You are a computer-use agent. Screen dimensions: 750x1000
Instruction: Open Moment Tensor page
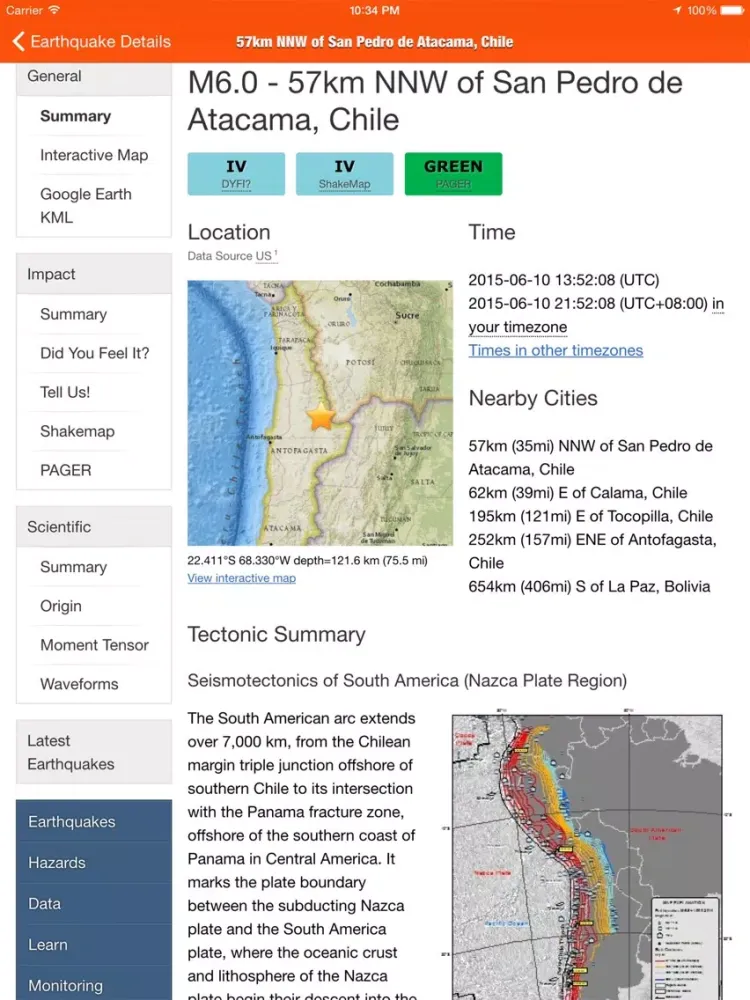point(94,645)
